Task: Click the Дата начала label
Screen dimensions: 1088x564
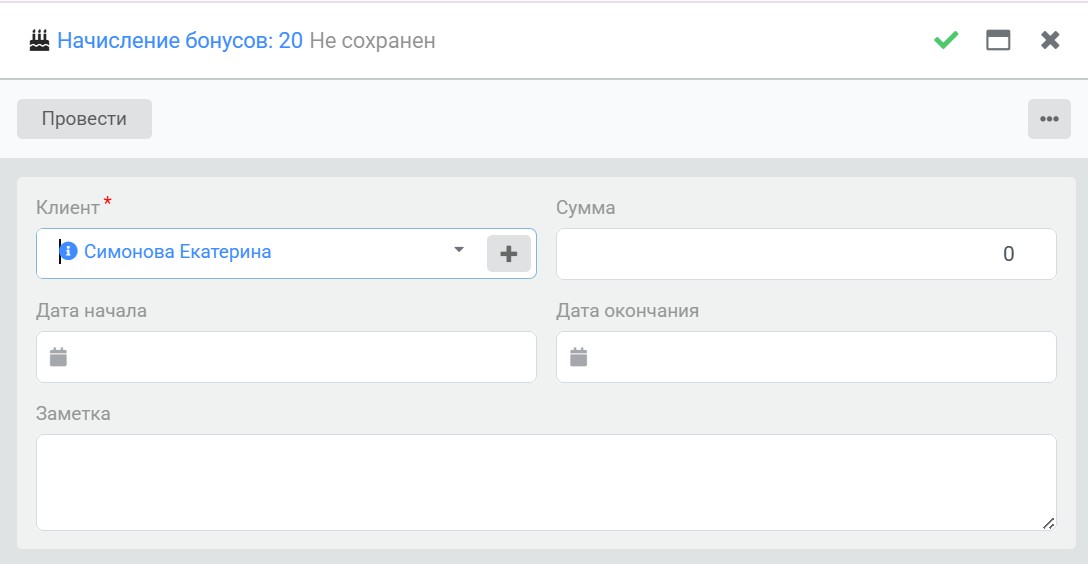Action: click(92, 310)
